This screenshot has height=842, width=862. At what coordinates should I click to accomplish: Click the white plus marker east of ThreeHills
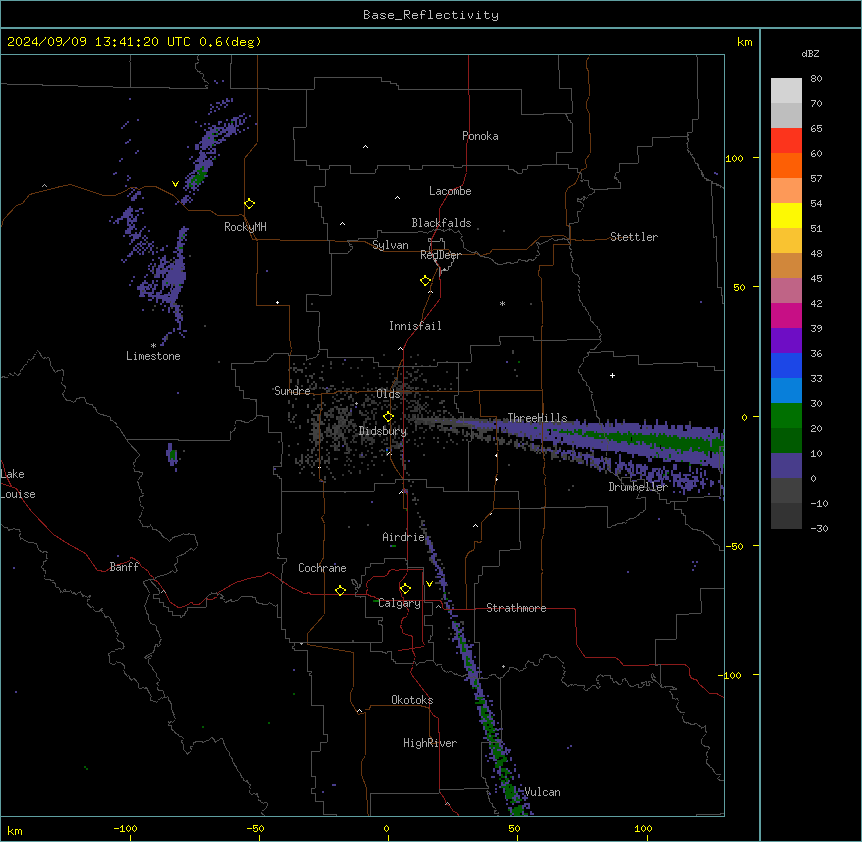pos(612,375)
